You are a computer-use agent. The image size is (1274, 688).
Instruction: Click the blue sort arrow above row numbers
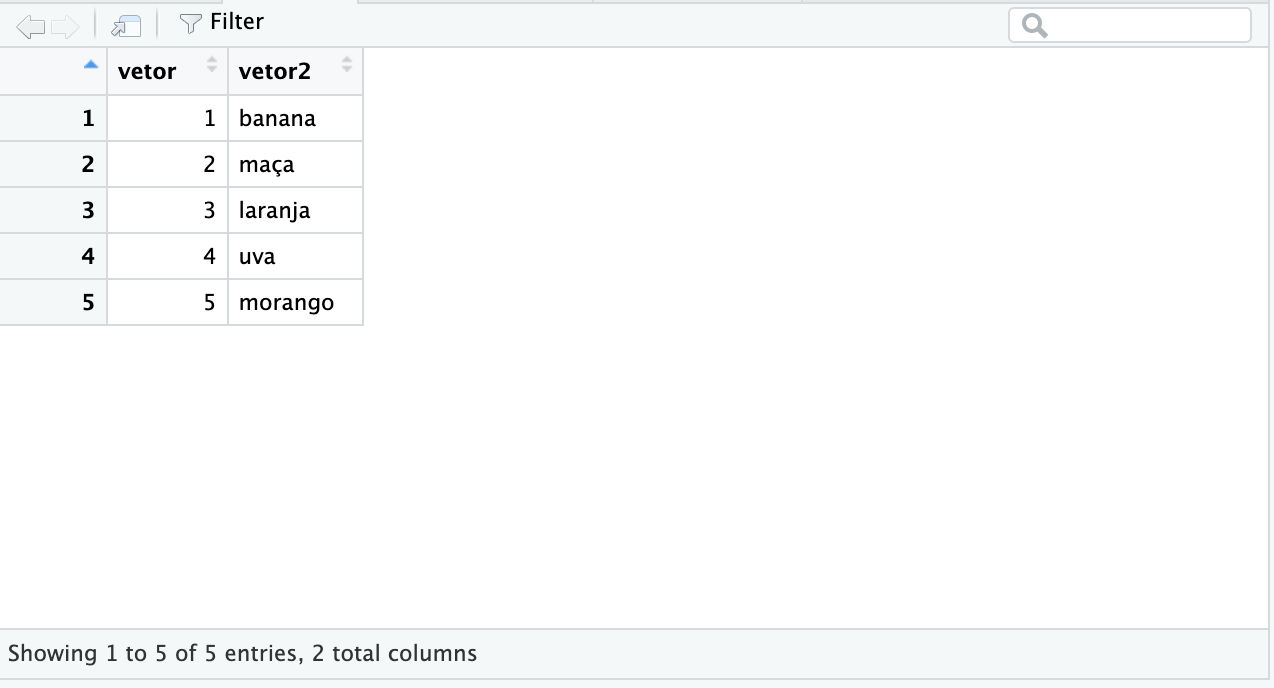tap(91, 65)
